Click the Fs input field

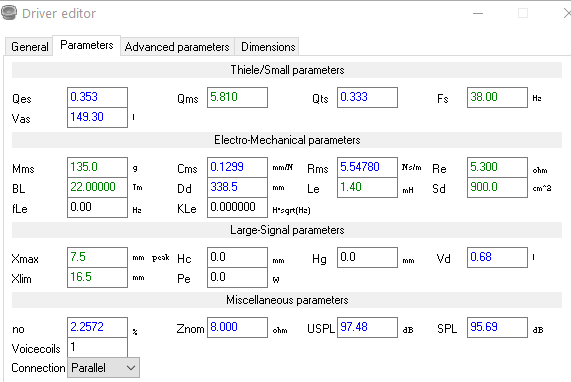497,97
